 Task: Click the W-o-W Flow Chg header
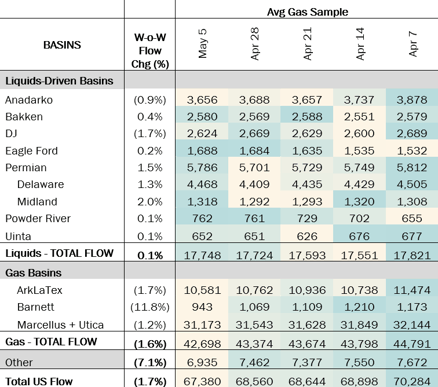(x=150, y=51)
